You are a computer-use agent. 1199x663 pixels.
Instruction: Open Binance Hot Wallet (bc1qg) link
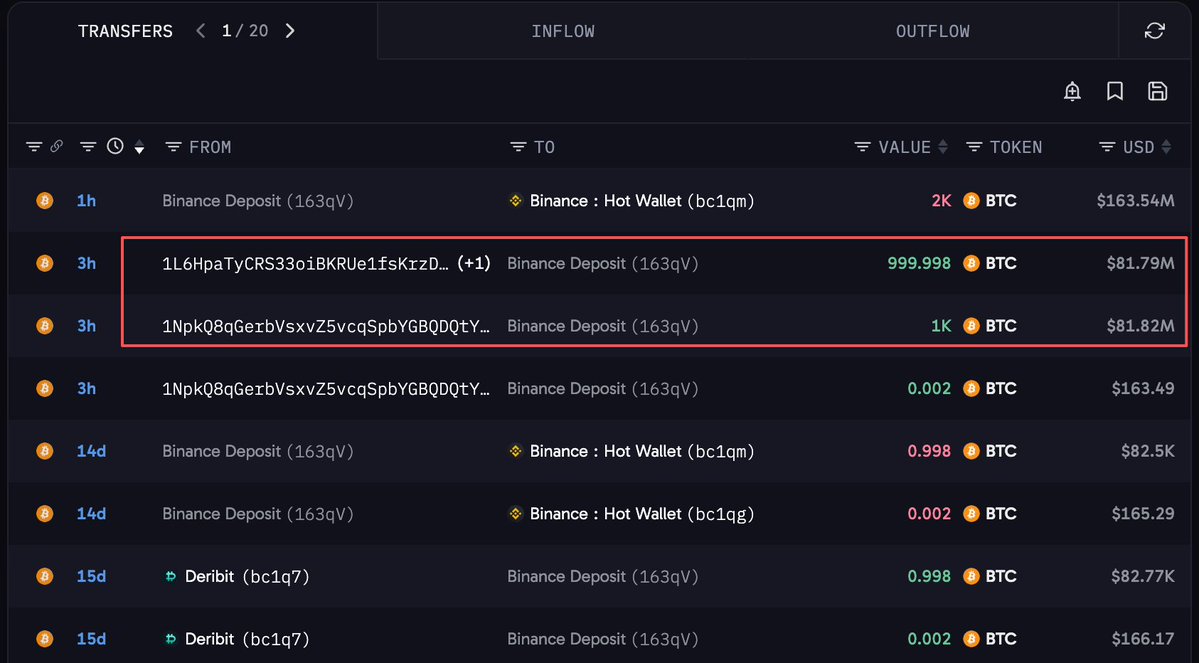click(642, 515)
